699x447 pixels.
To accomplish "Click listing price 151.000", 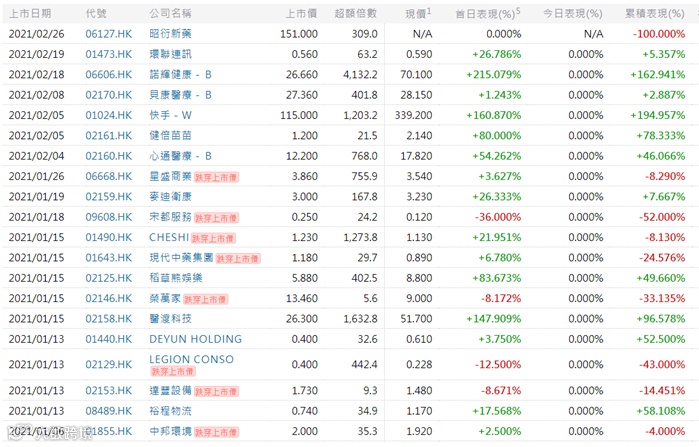I will [x=299, y=34].
